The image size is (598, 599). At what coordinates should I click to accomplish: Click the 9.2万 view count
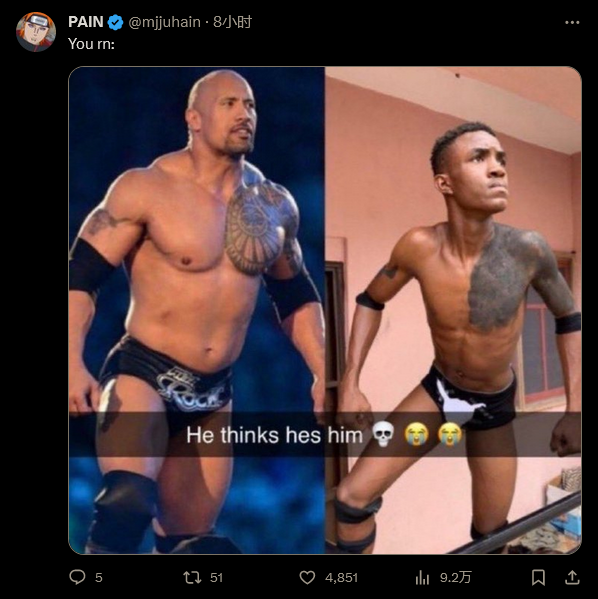point(455,577)
